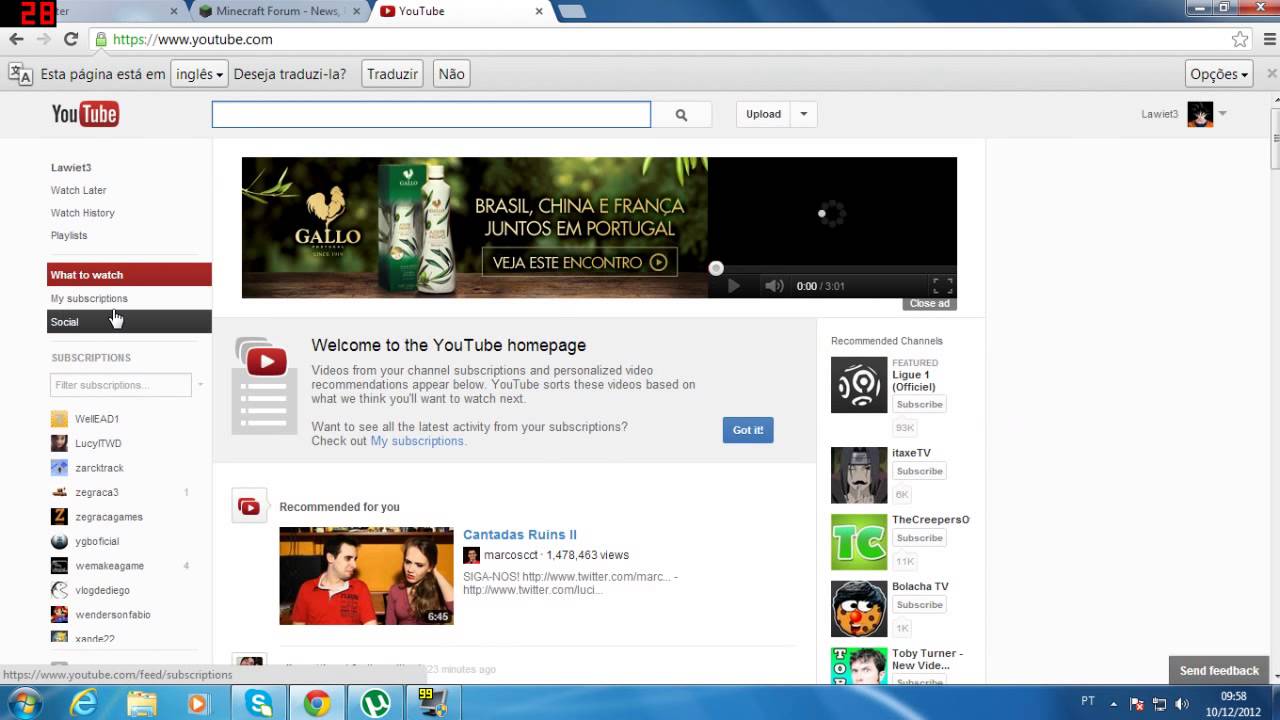This screenshot has width=1280, height=720.
Task: Click ad video progress scrubber
Action: point(716,268)
